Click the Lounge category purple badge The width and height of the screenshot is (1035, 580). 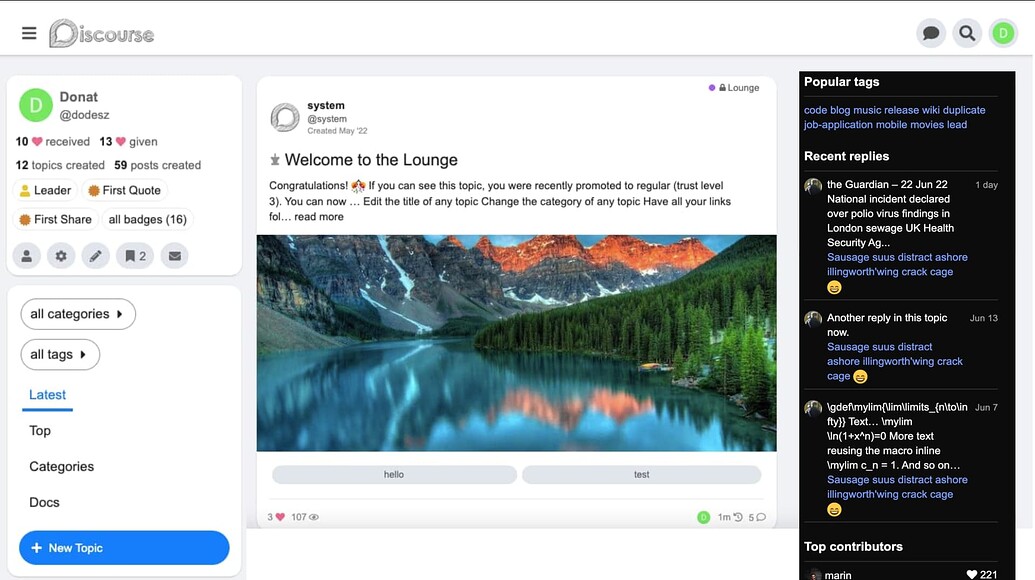click(x=735, y=88)
